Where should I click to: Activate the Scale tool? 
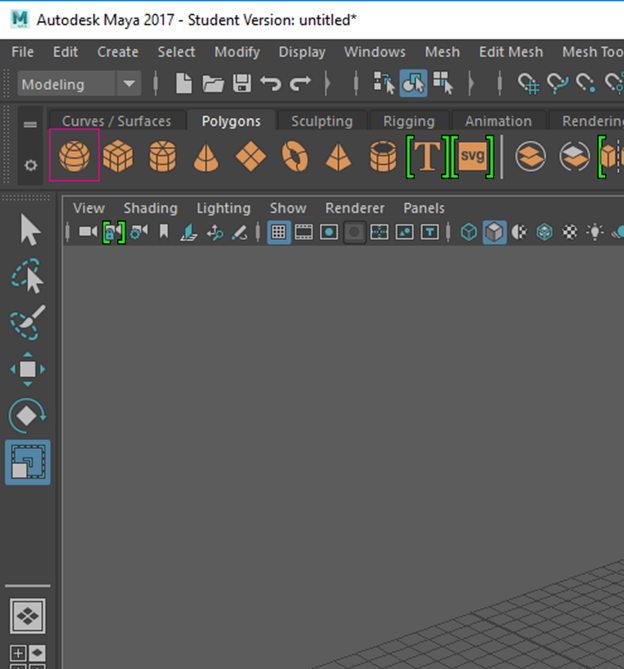(x=28, y=462)
